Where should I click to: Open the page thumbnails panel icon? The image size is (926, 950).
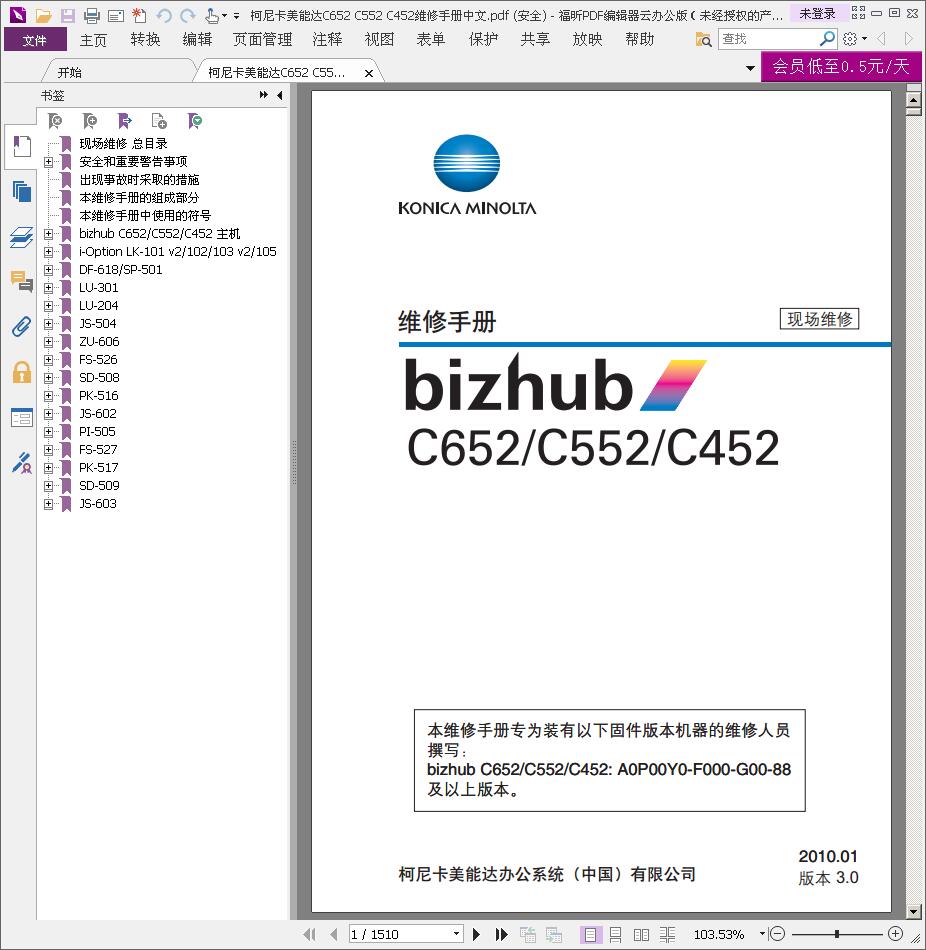click(22, 191)
